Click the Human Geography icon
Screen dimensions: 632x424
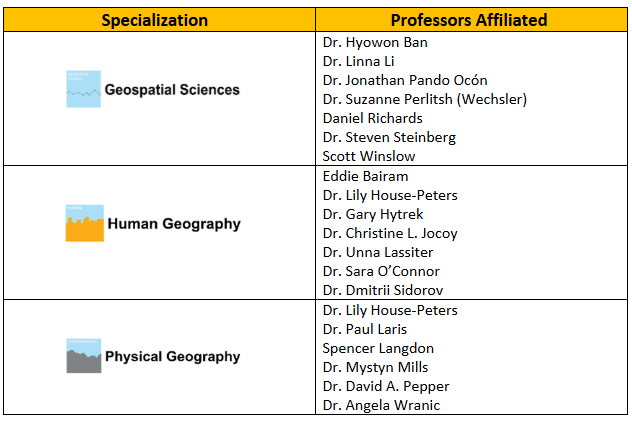[x=85, y=223]
